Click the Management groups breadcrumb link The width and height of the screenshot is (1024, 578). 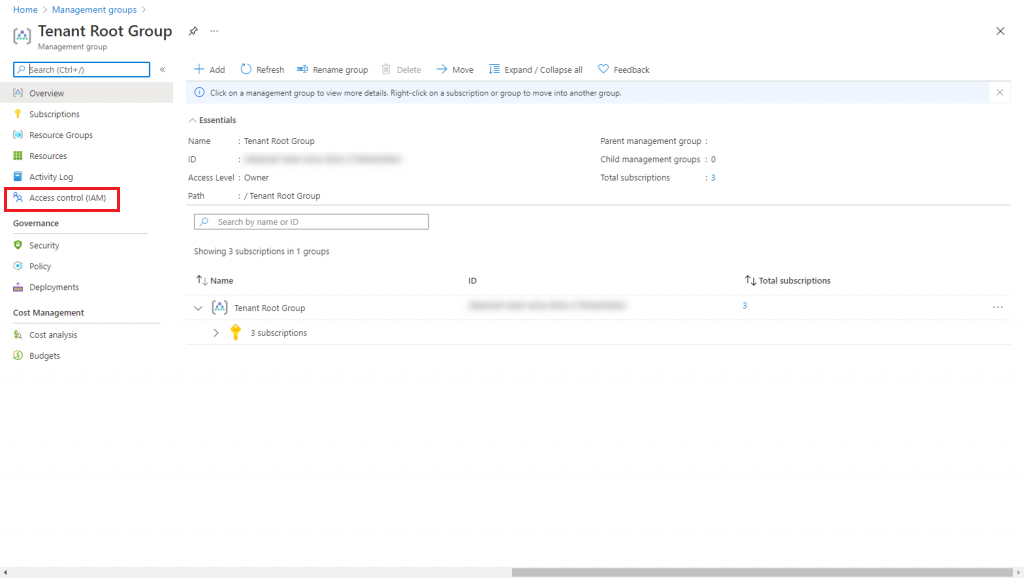pos(94,10)
